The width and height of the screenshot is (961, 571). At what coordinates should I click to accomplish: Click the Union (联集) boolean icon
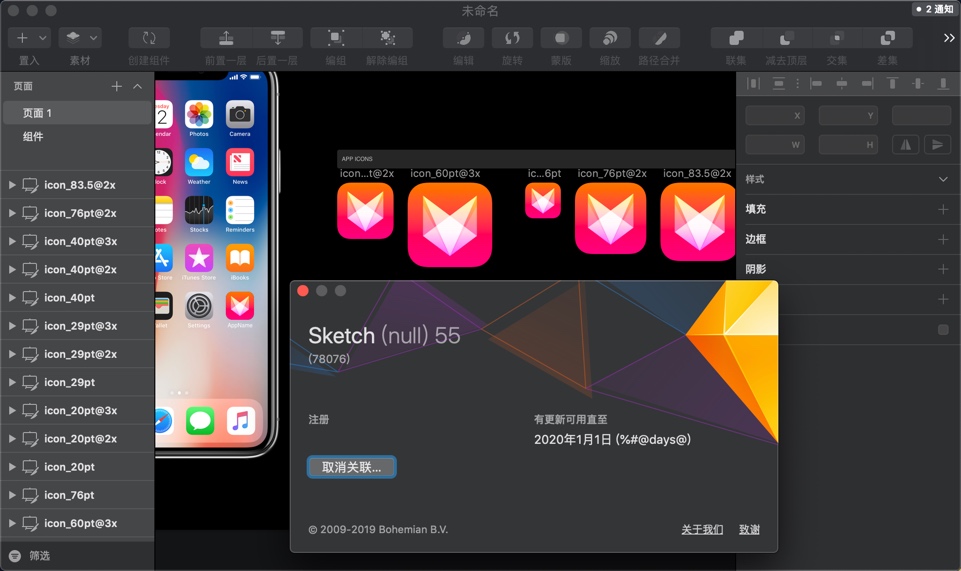(736, 38)
